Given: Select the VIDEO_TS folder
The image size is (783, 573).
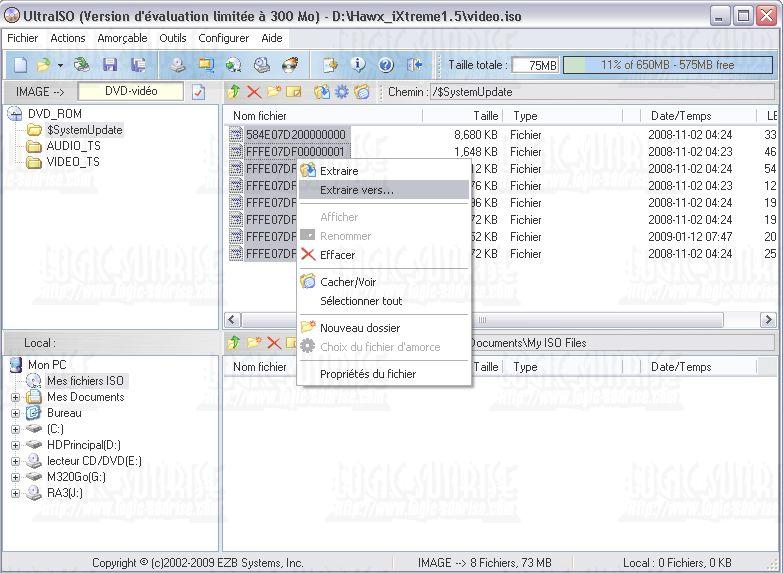Looking at the screenshot, I should 73,162.
